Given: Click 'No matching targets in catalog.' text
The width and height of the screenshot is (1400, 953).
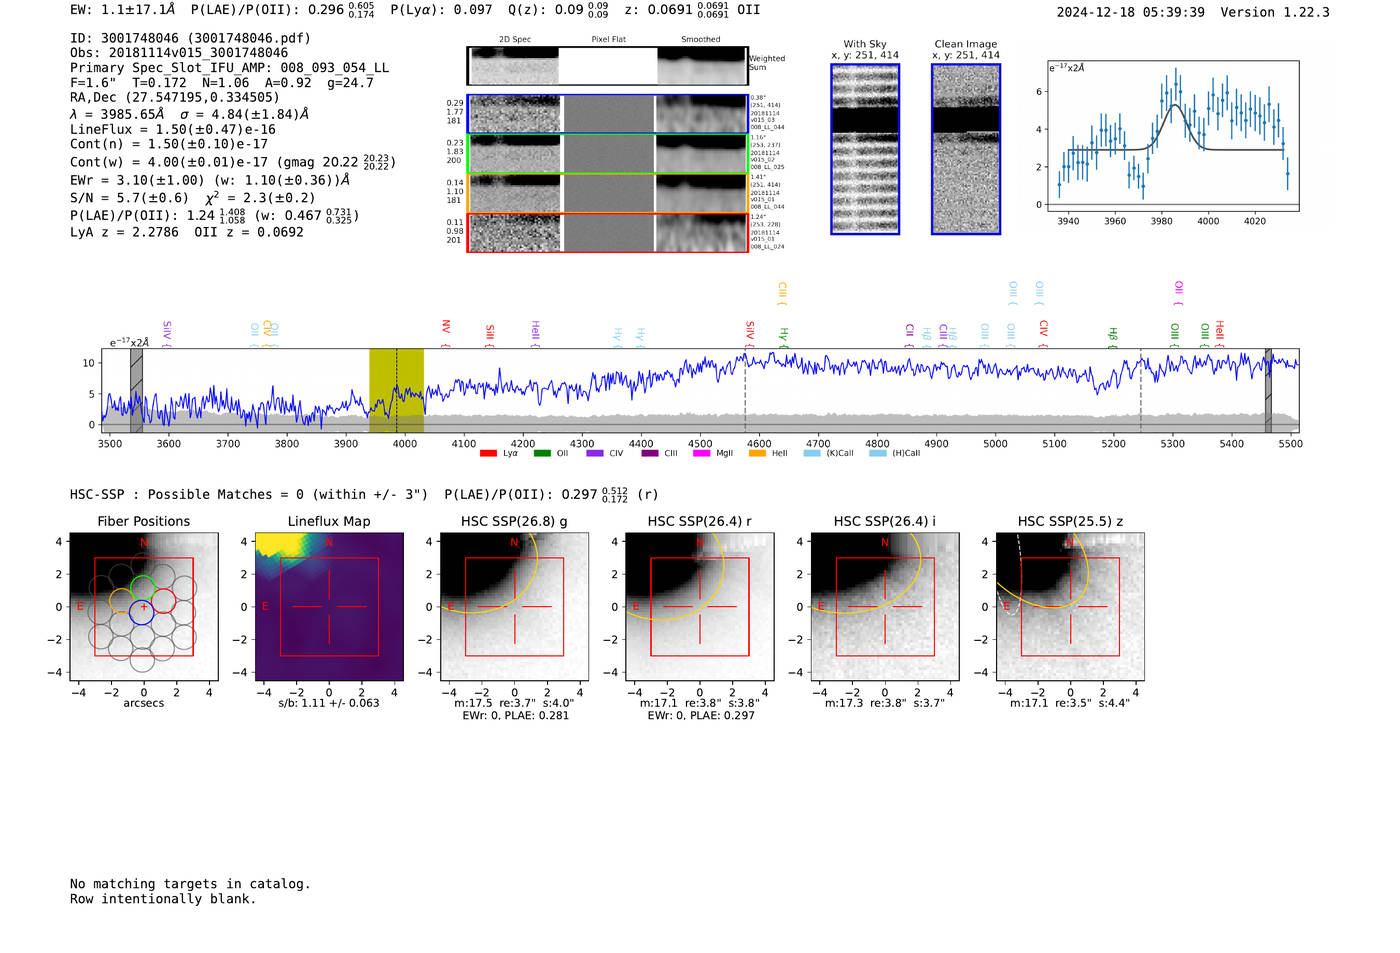Looking at the screenshot, I should point(190,884).
